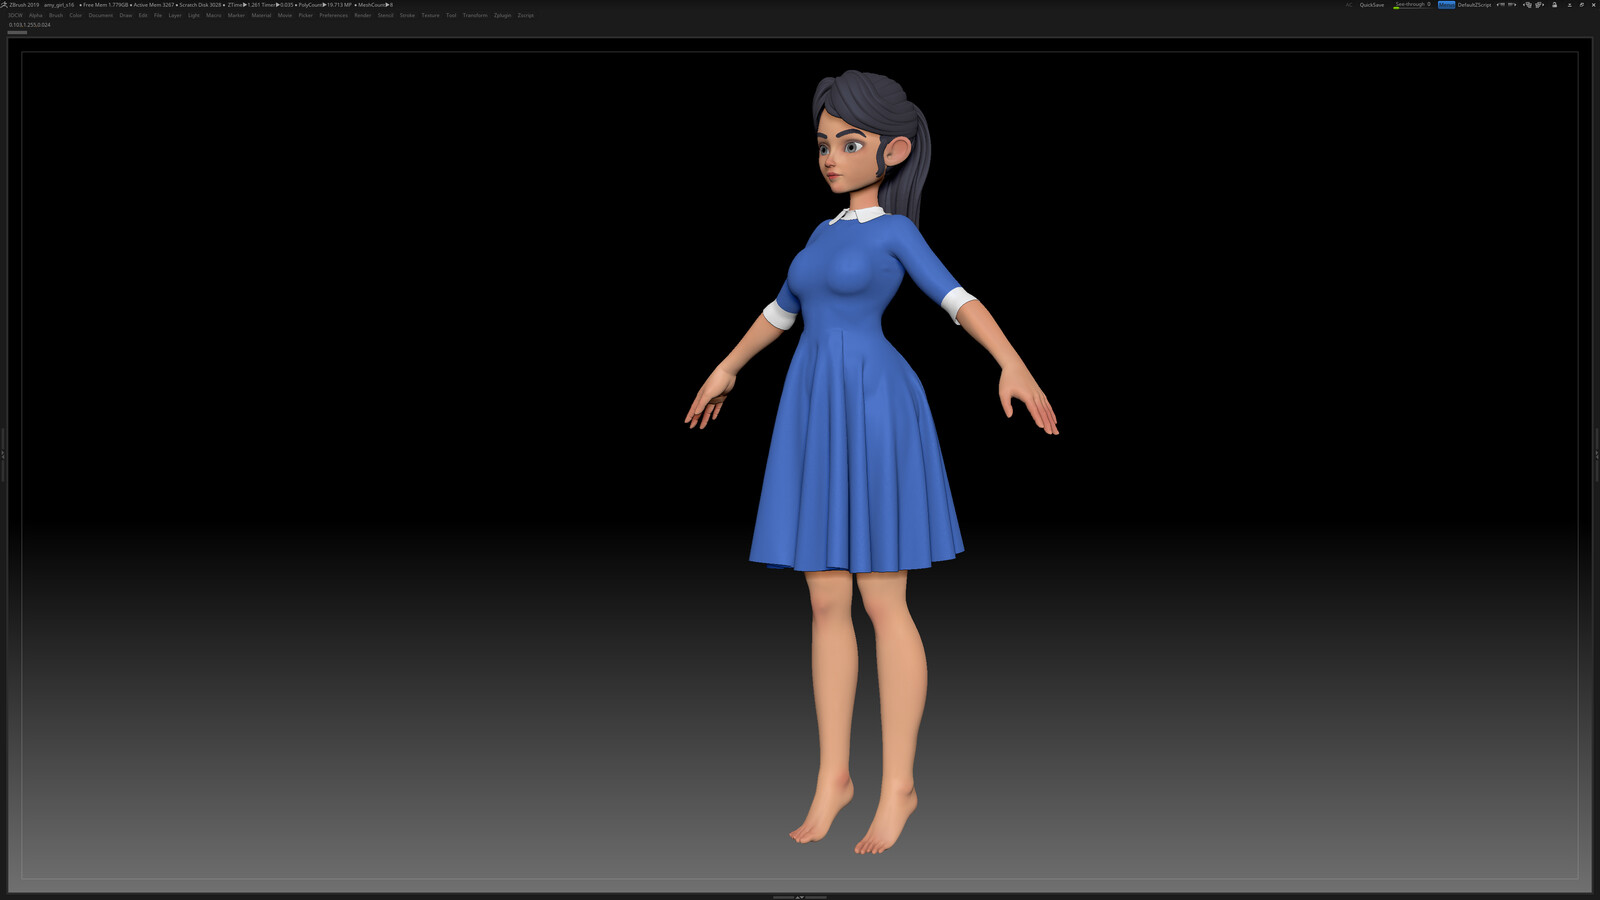The width and height of the screenshot is (1600, 900).
Task: Open the Picker menu
Action: 306,15
